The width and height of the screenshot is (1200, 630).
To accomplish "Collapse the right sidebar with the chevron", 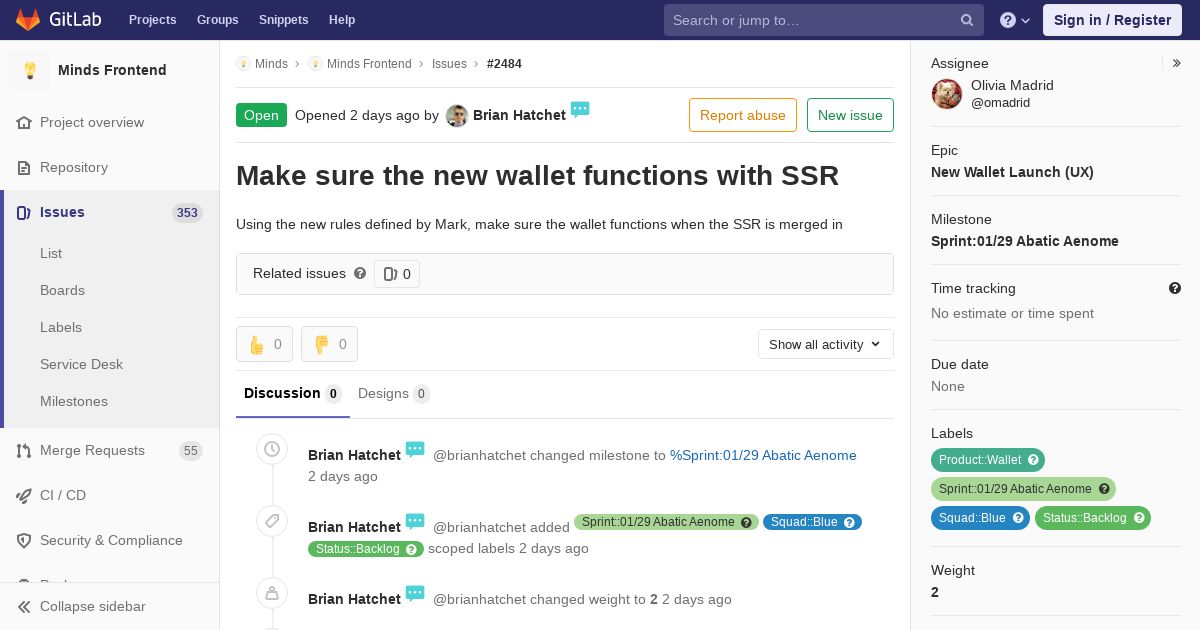I will pyautogui.click(x=1177, y=63).
